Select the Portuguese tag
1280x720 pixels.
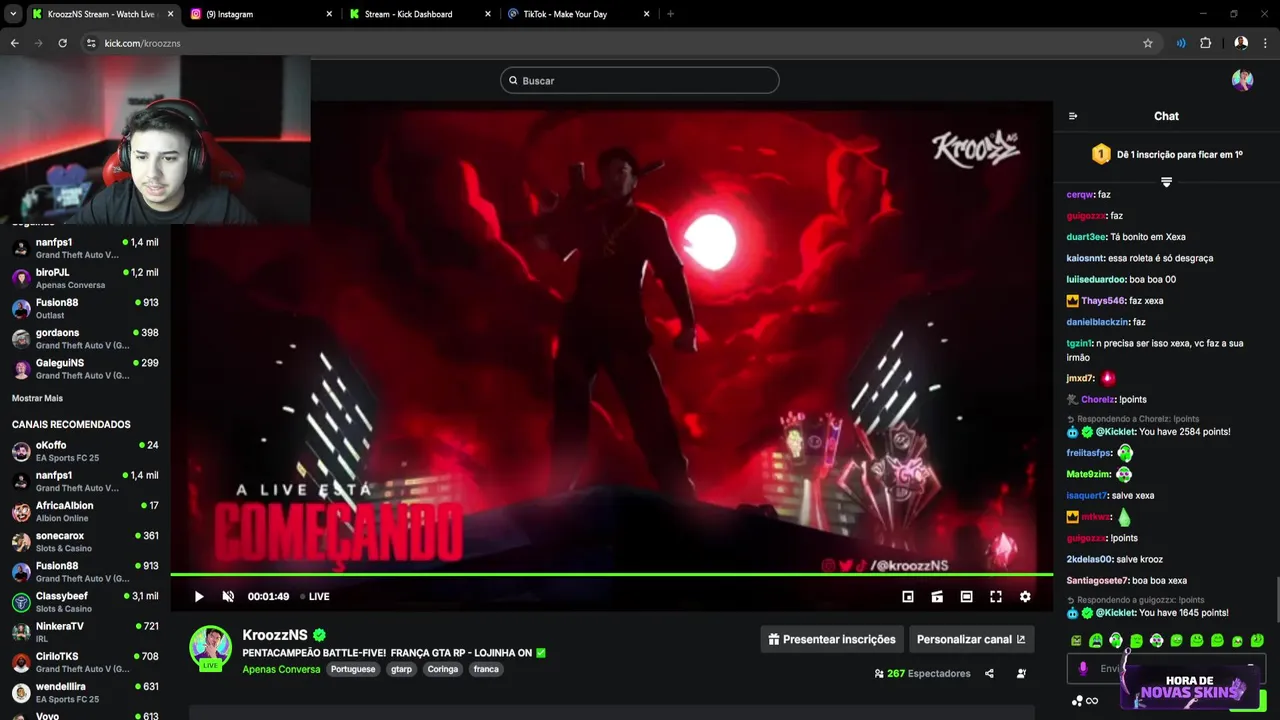click(353, 669)
